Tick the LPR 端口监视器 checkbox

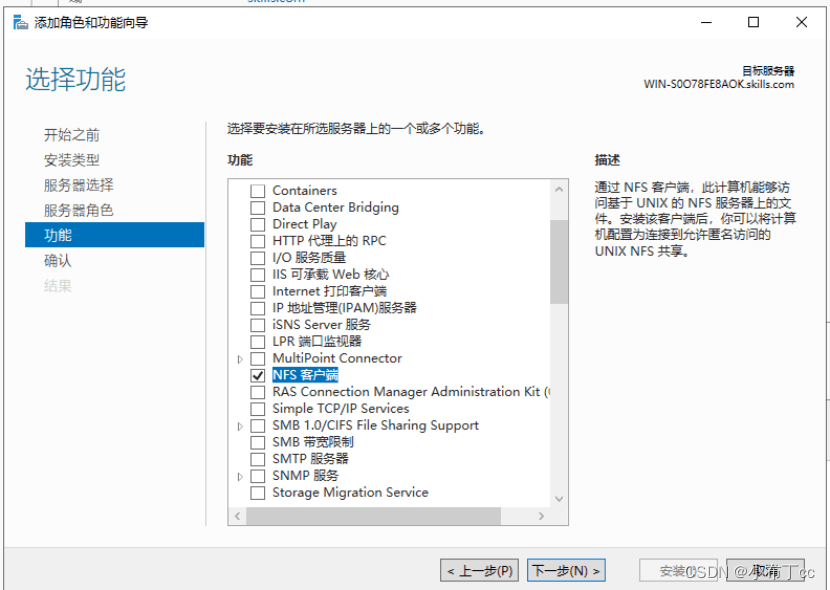258,342
